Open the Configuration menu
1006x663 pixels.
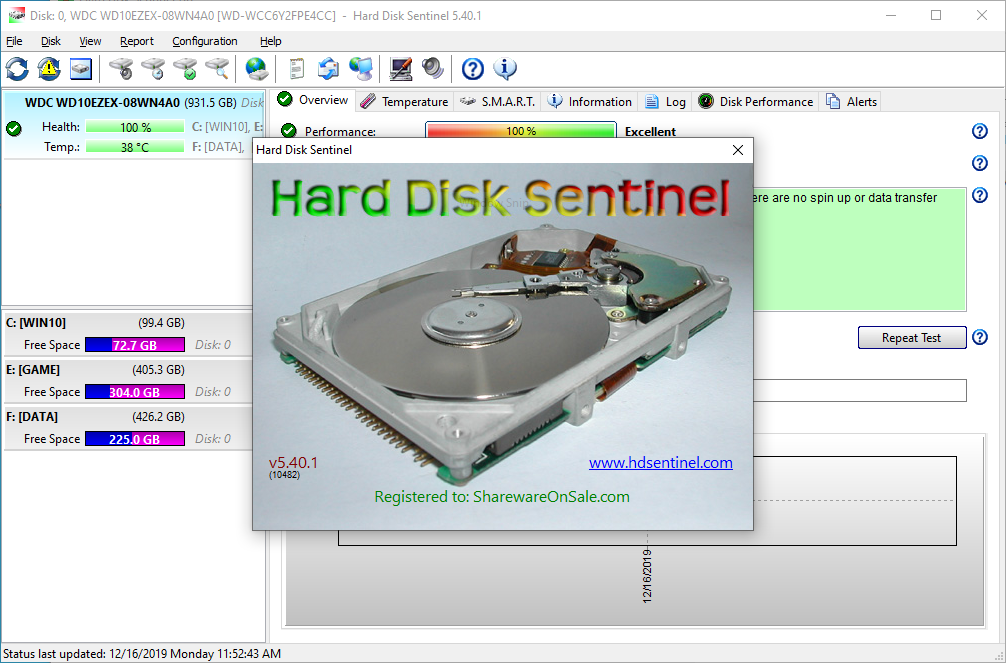click(x=205, y=41)
